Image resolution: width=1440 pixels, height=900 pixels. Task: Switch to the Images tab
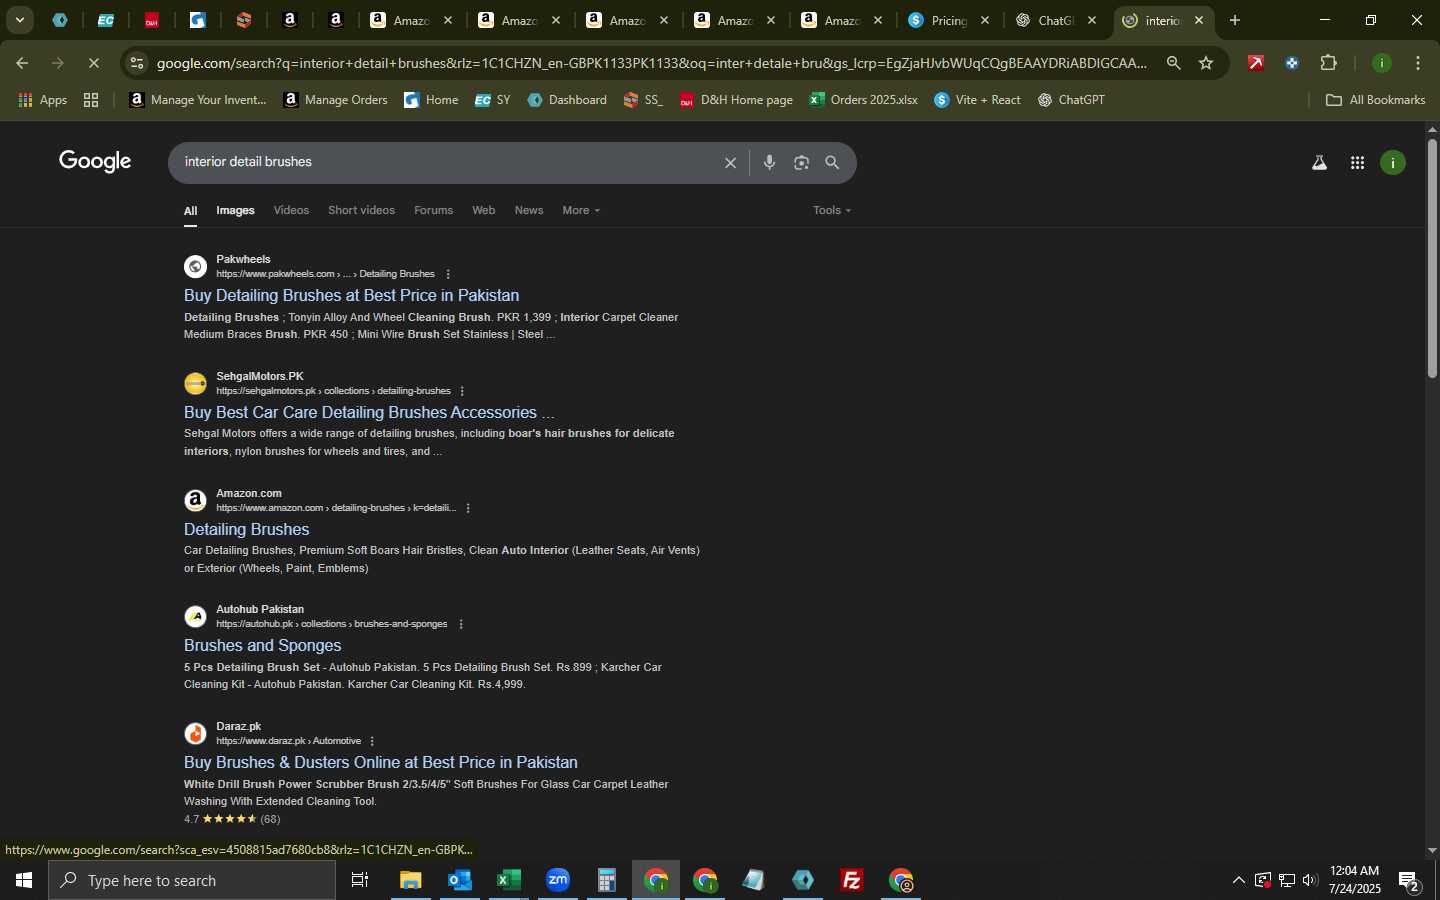235,210
